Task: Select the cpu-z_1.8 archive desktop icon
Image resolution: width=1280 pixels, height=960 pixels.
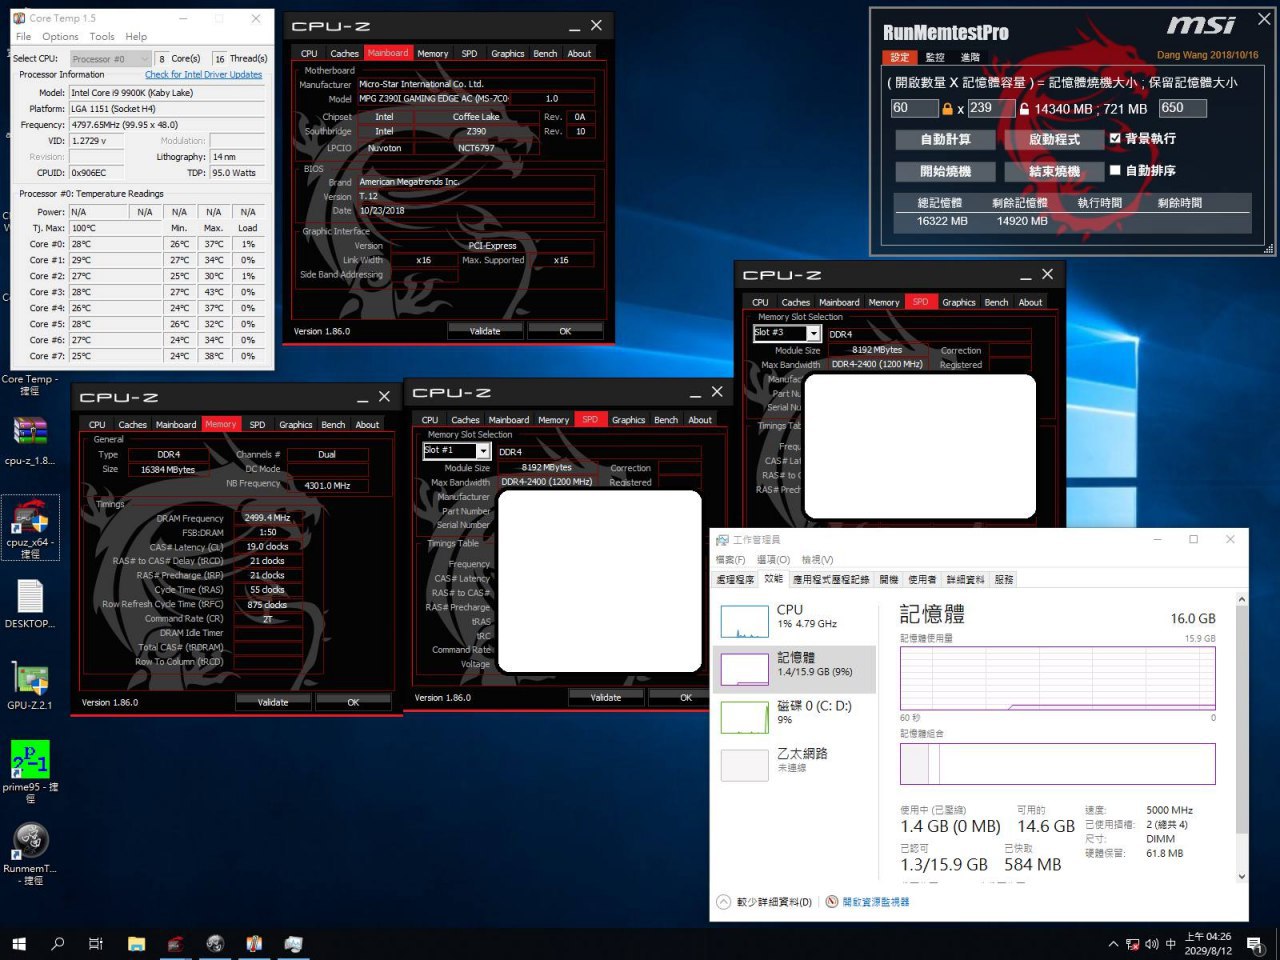Action: point(30,440)
